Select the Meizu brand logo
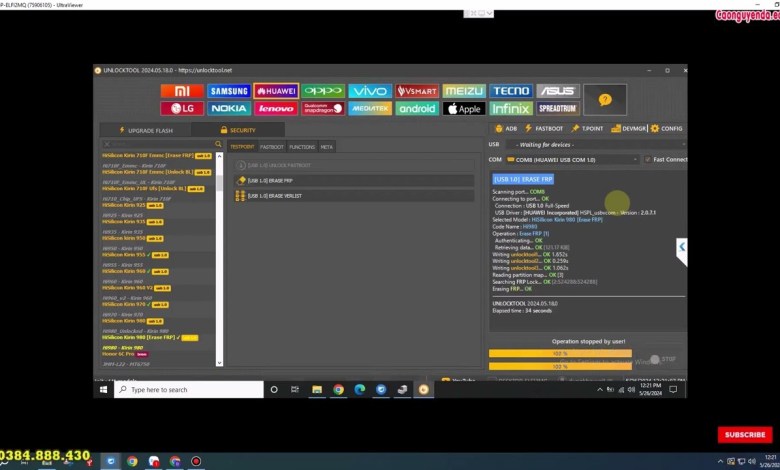Viewport: 780px width, 470px height. (x=464, y=91)
